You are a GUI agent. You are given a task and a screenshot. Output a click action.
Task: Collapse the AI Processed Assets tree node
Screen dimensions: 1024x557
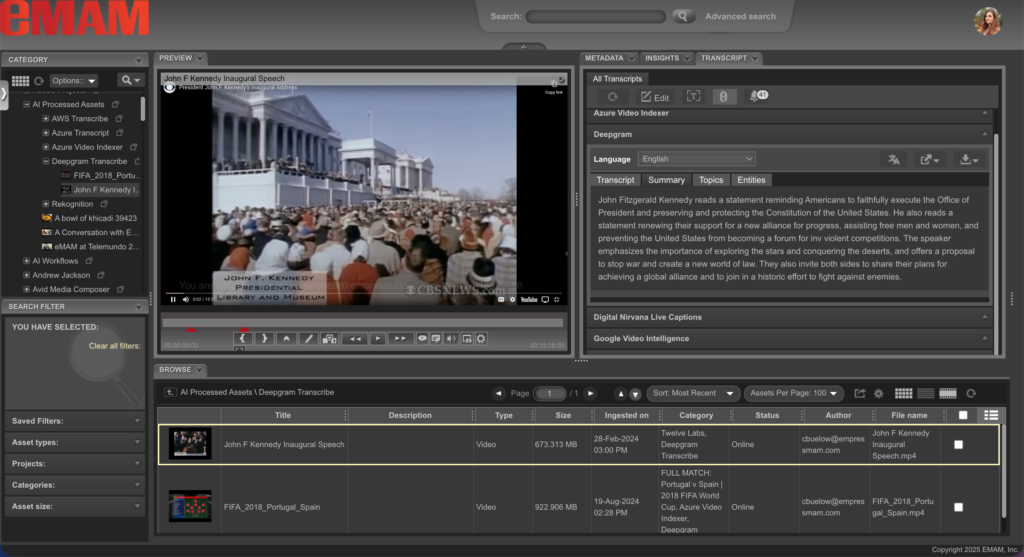point(26,104)
